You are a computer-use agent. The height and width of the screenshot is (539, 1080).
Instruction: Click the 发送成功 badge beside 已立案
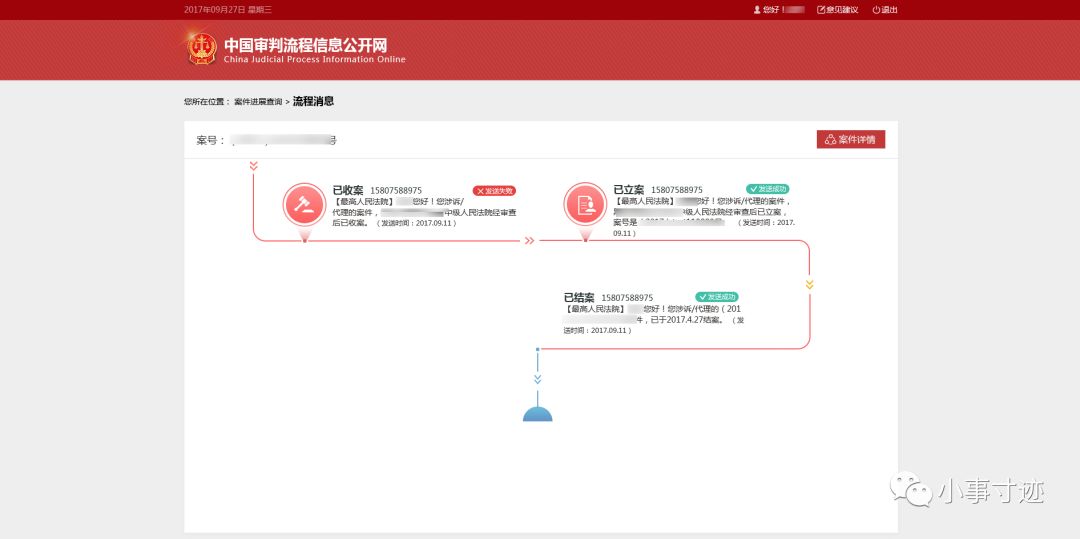[768, 189]
